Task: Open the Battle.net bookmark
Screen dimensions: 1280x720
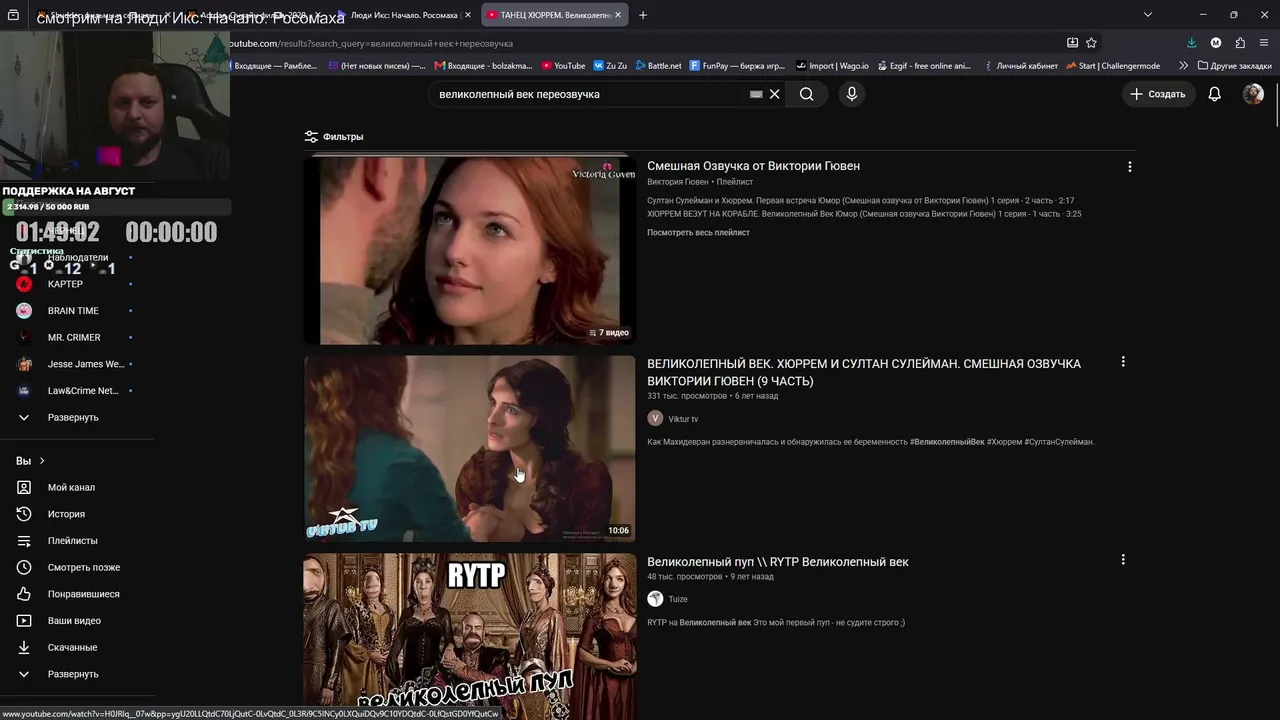Action: coord(658,66)
